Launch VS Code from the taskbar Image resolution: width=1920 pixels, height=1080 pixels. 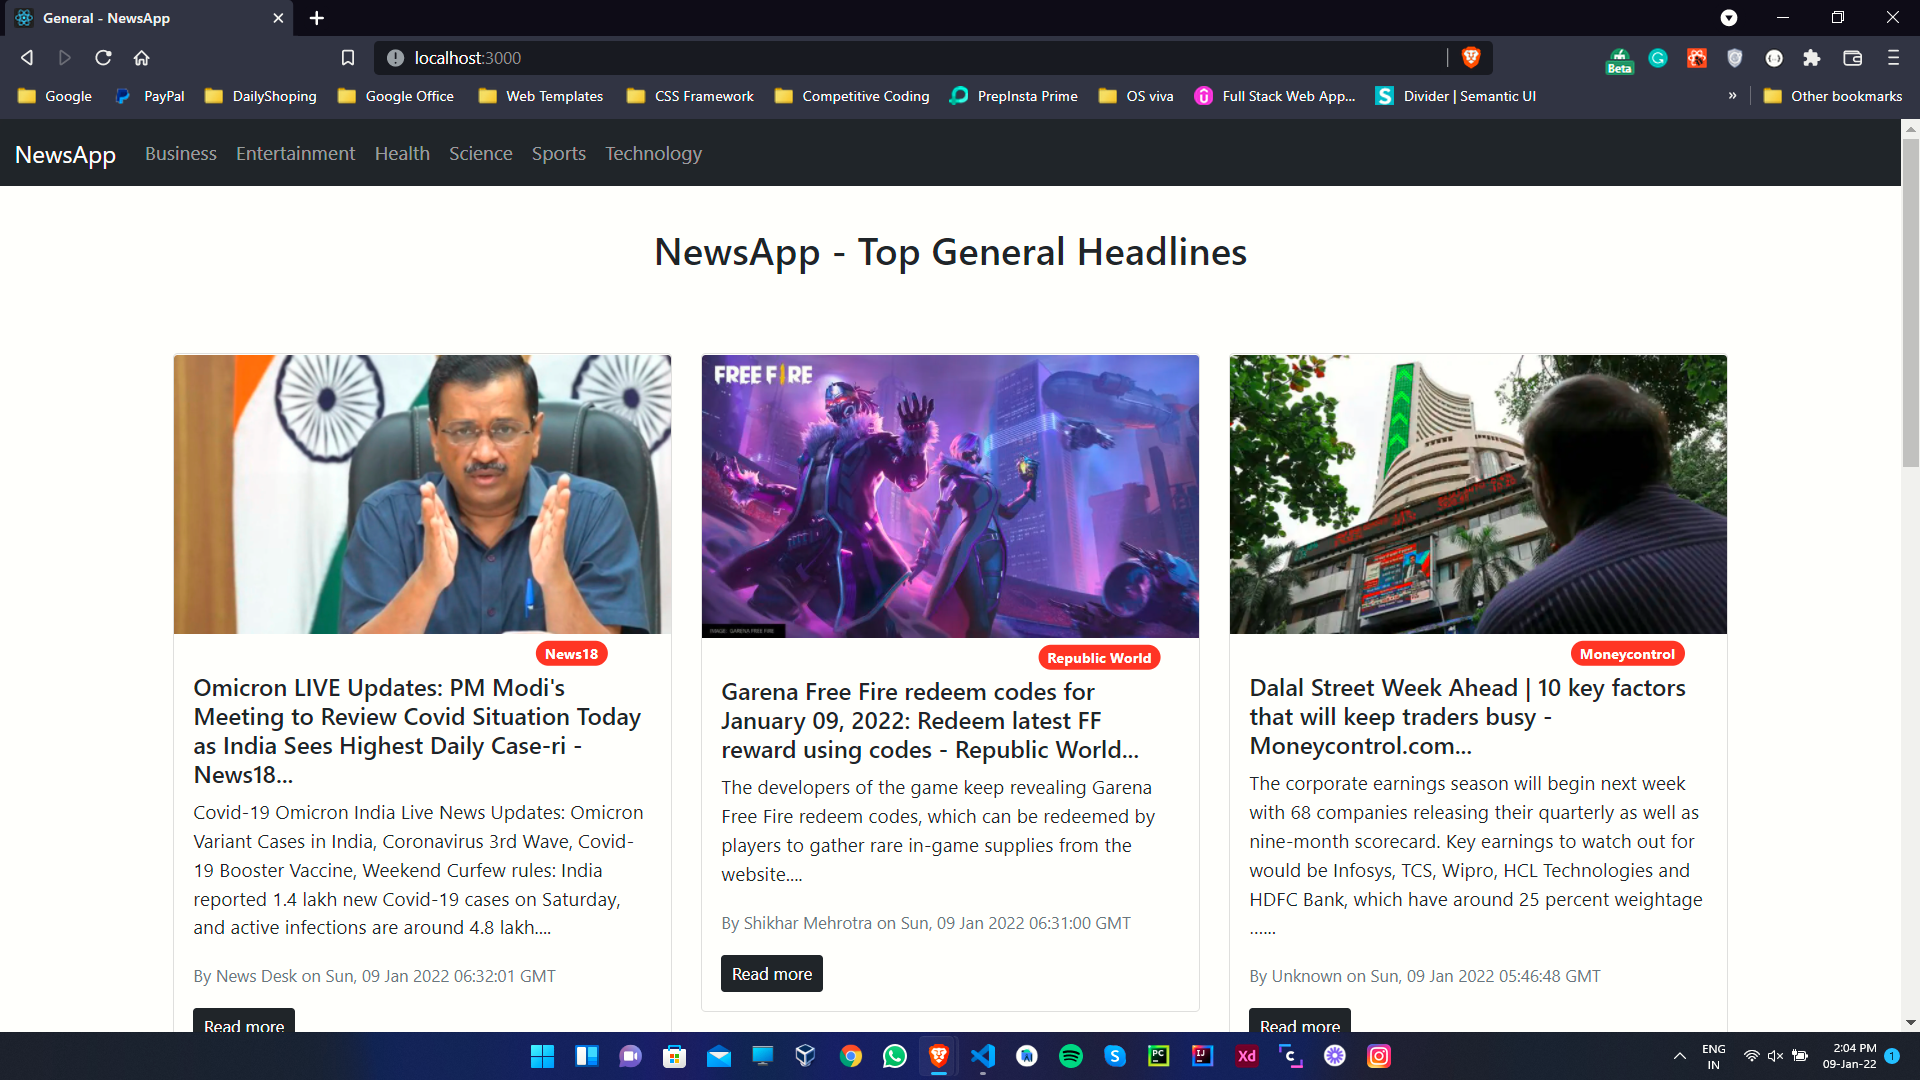[x=983, y=1056]
